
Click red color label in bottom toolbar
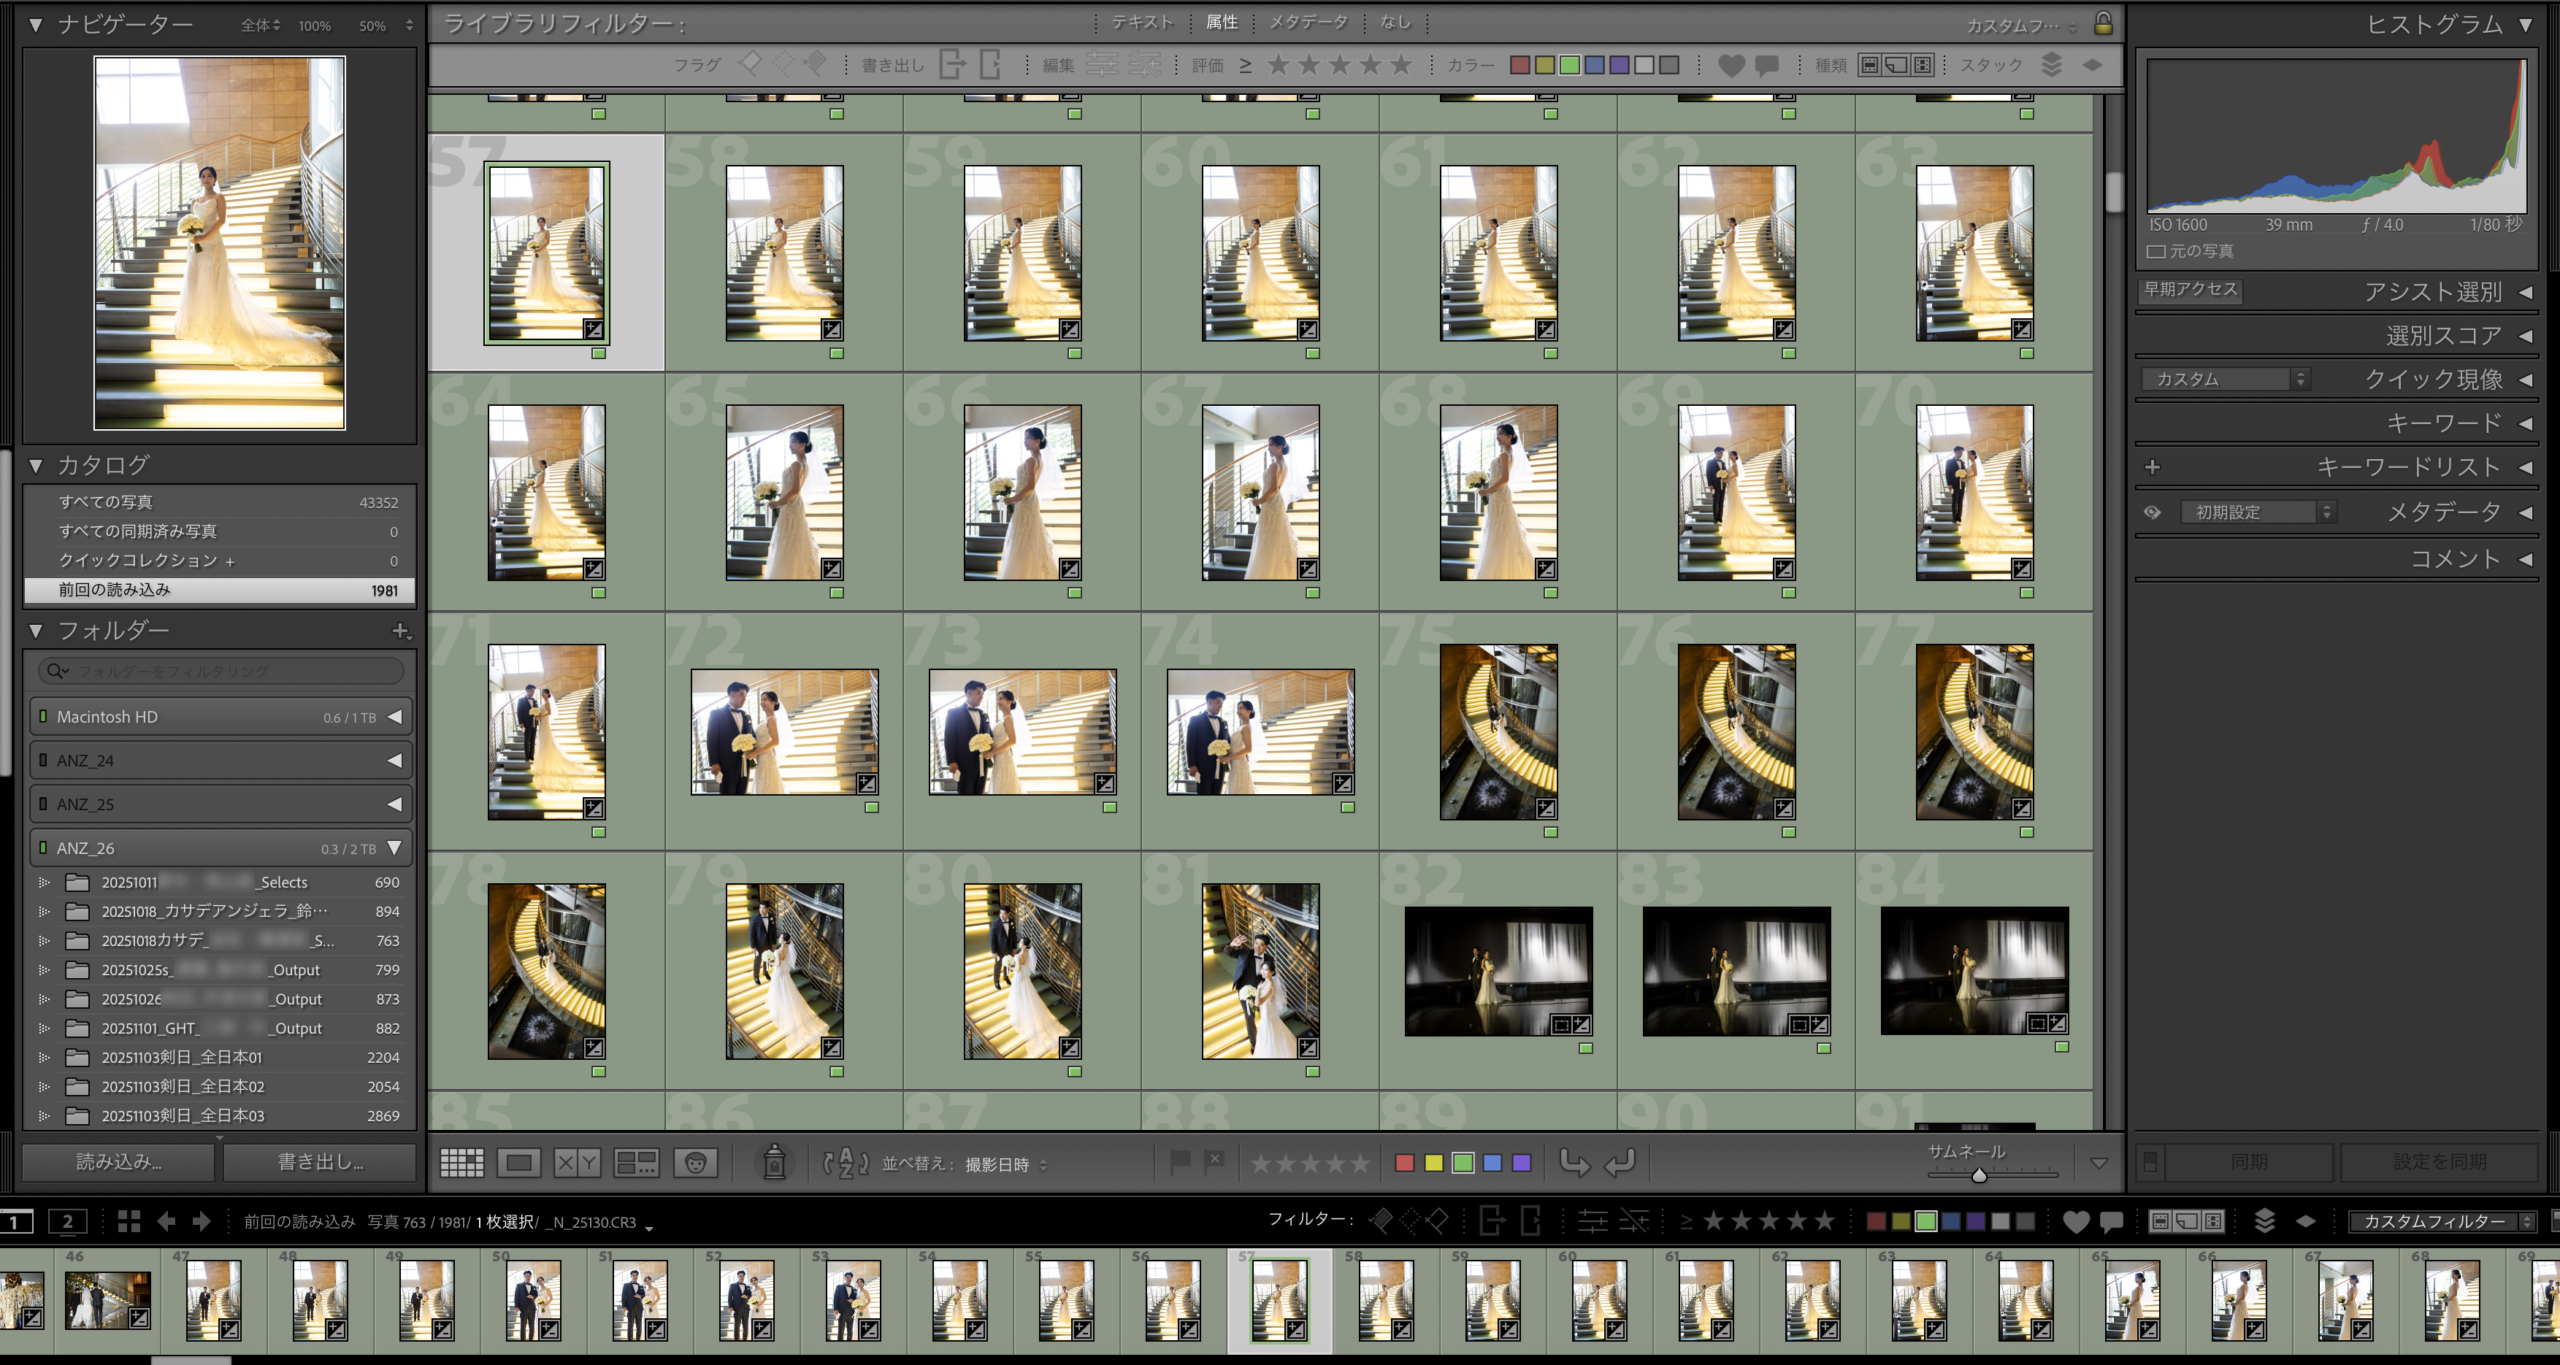1404,1162
